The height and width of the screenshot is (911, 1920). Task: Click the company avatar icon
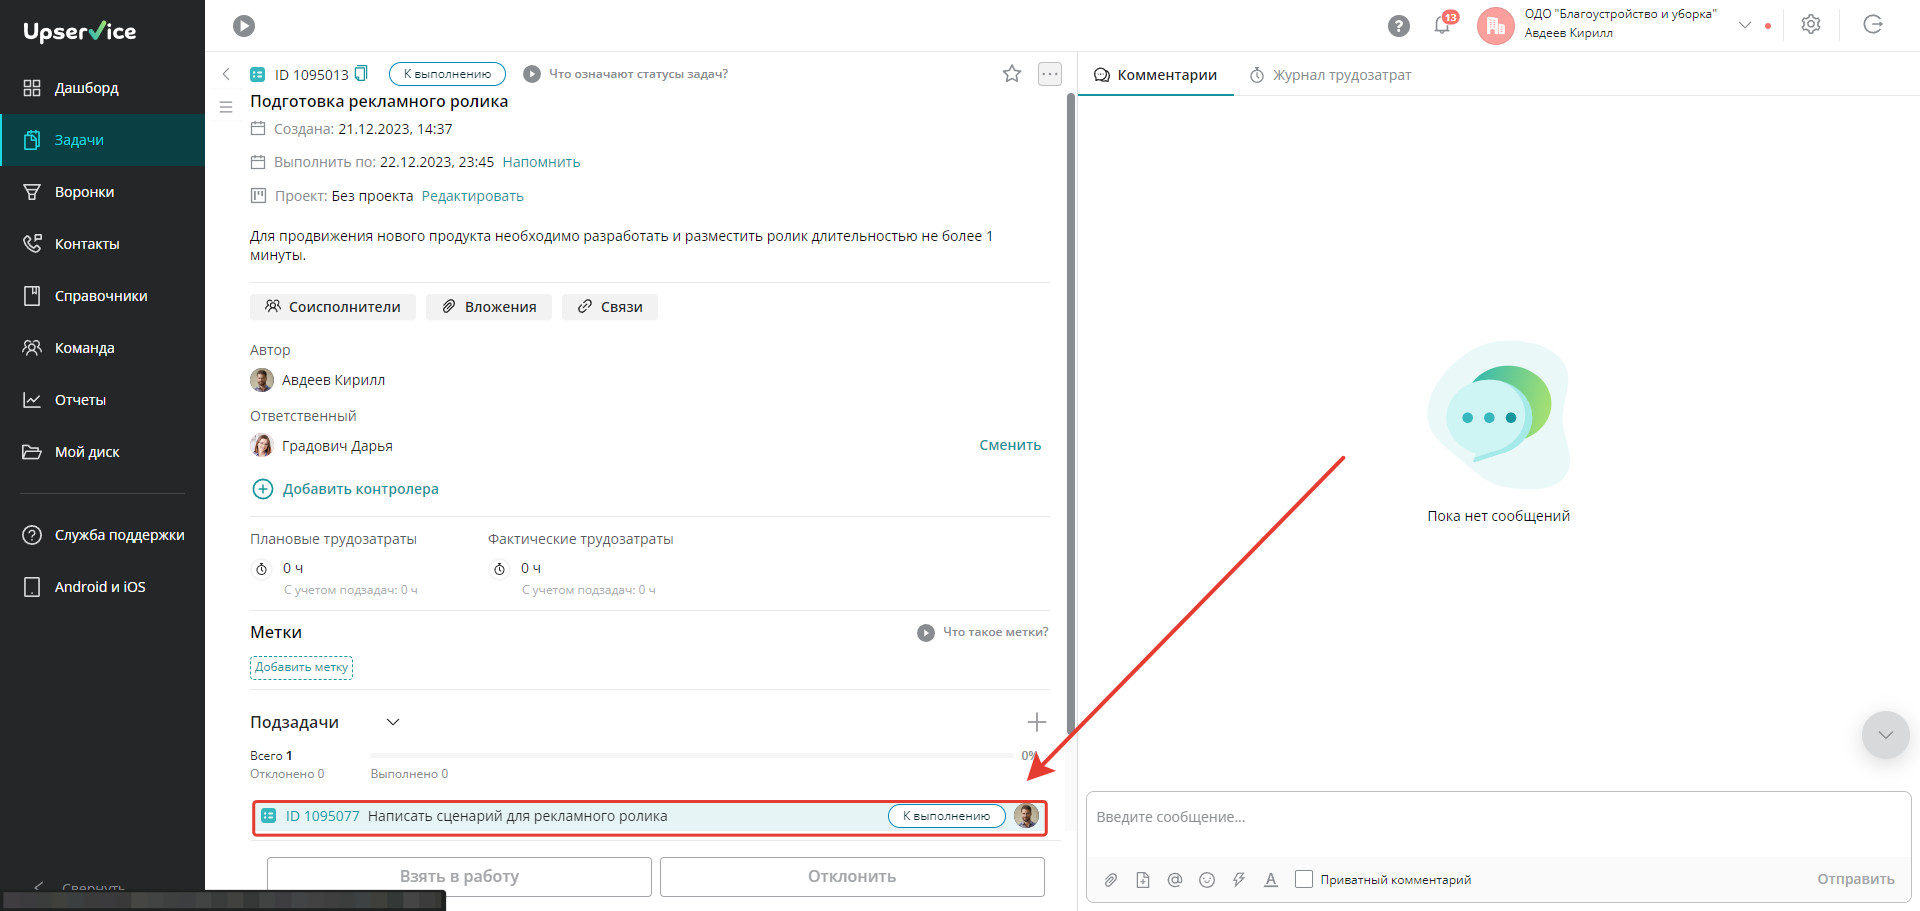[x=1495, y=26]
